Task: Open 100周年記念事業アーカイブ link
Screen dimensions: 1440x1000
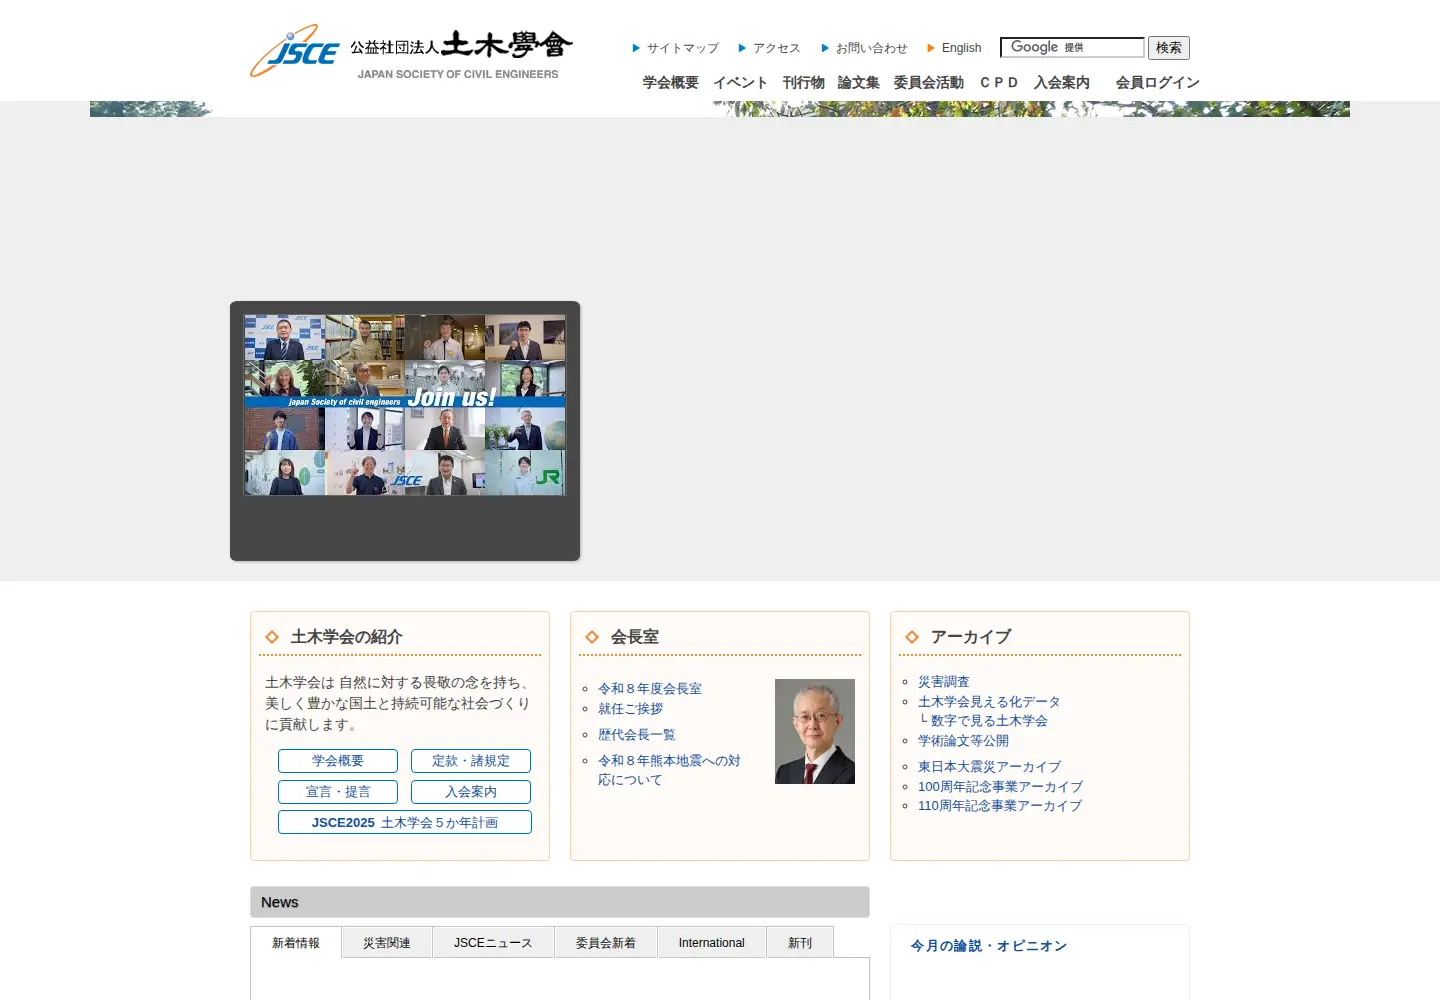Action: 1000,787
